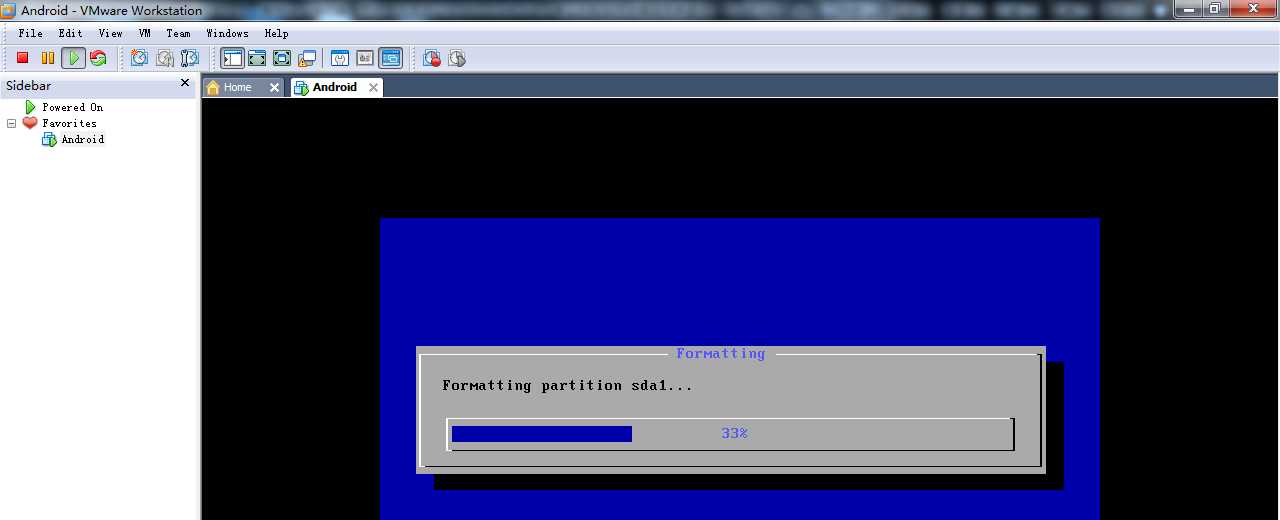Suspend the virtual machine with pause icon

[47, 58]
